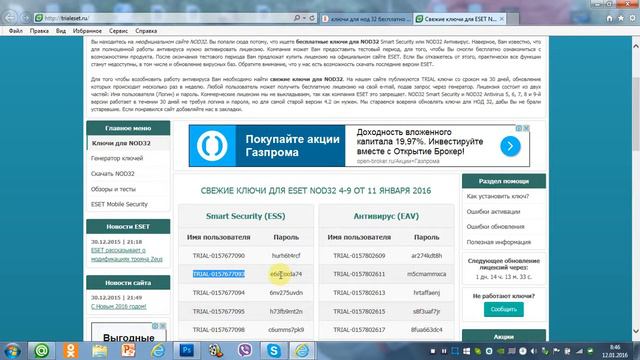Image resolution: width=640 pixels, height=360 pixels.
Task: Click highlighted username TRIAL-0157677093
Action: tap(219, 274)
